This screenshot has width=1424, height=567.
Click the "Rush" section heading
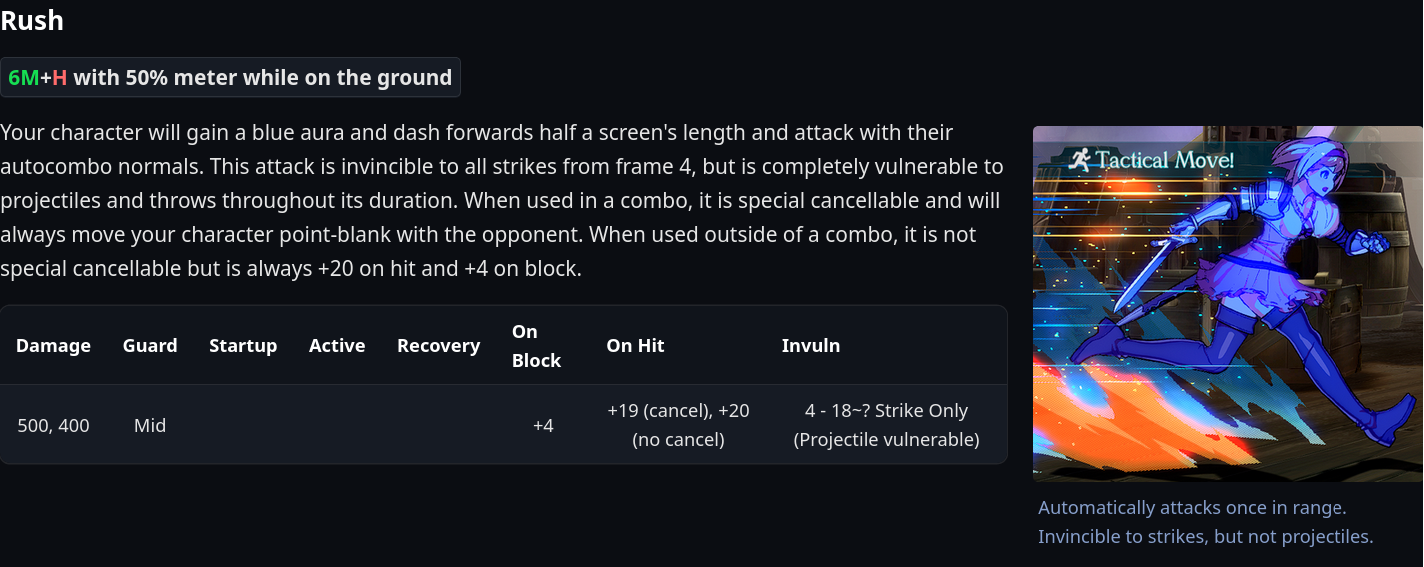click(32, 20)
